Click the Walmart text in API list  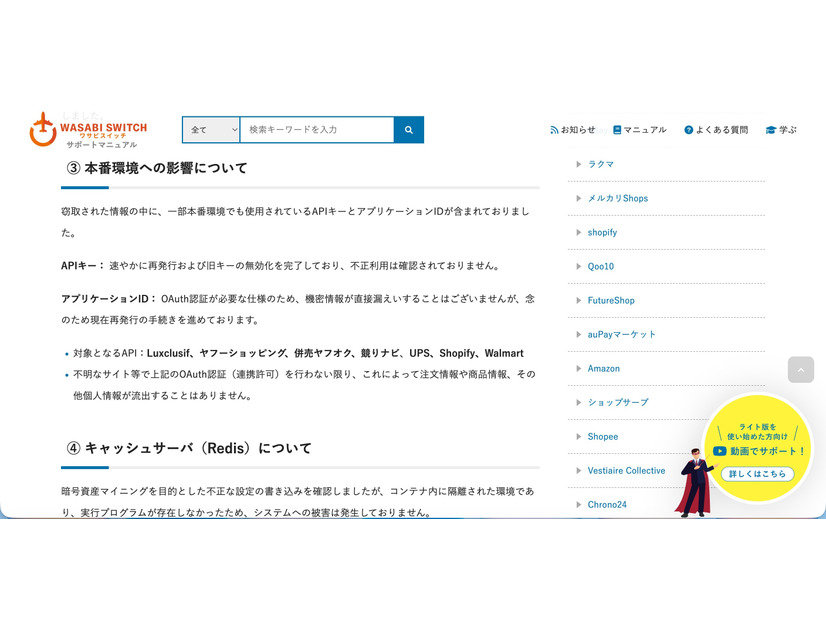coord(504,353)
